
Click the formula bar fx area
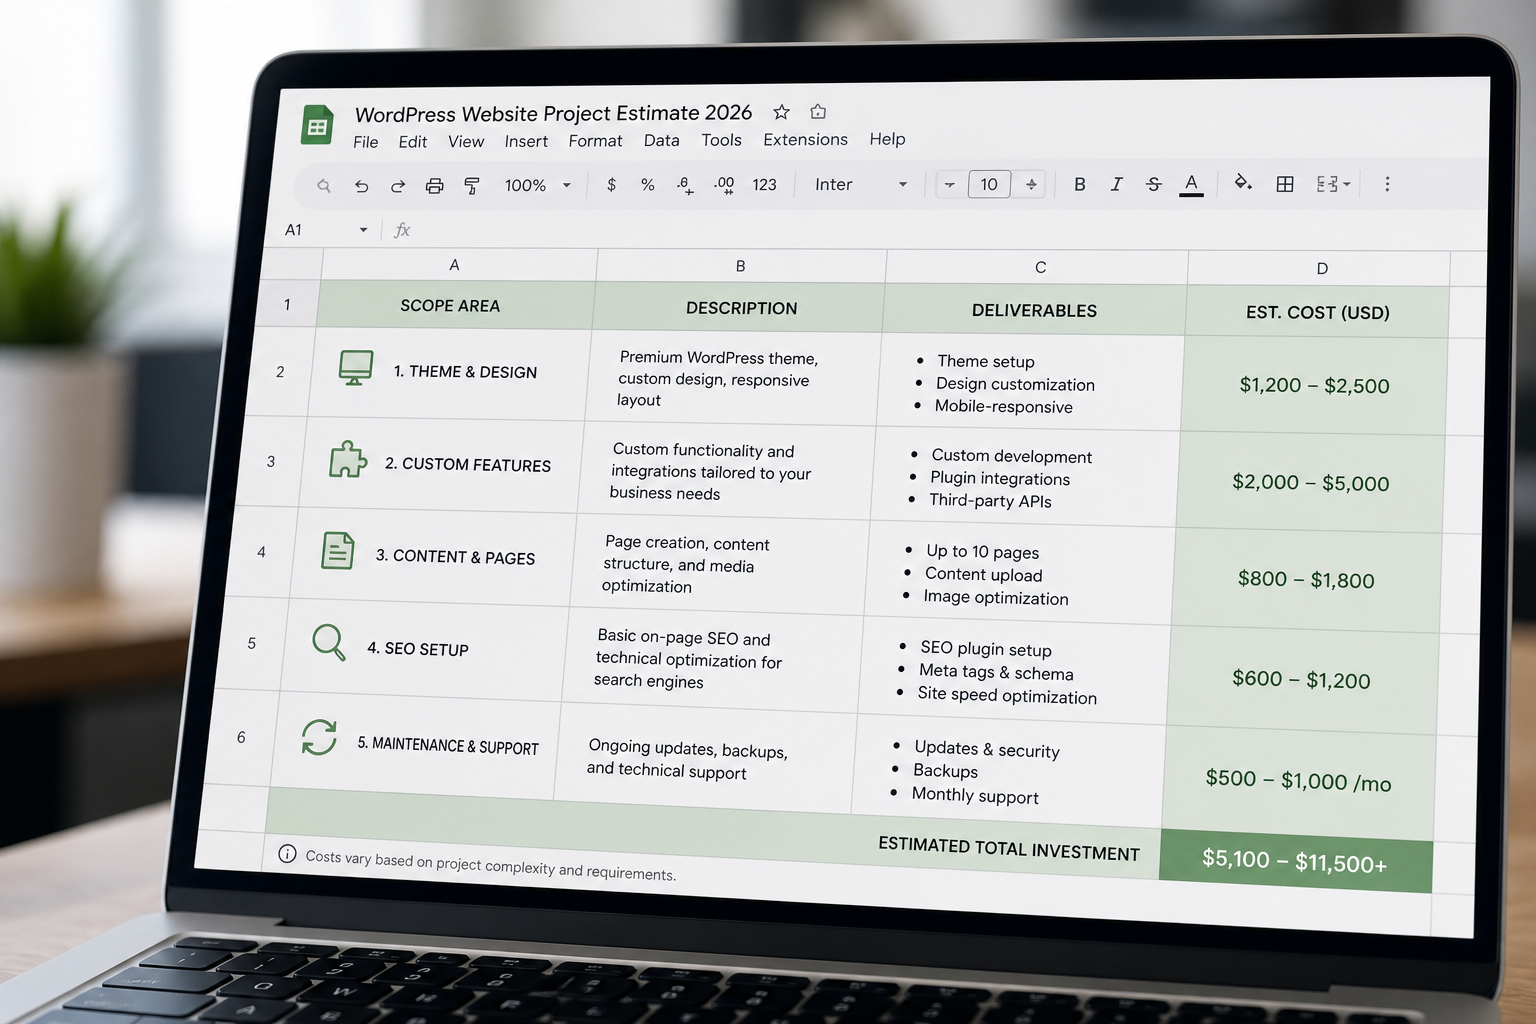pyautogui.click(x=402, y=231)
